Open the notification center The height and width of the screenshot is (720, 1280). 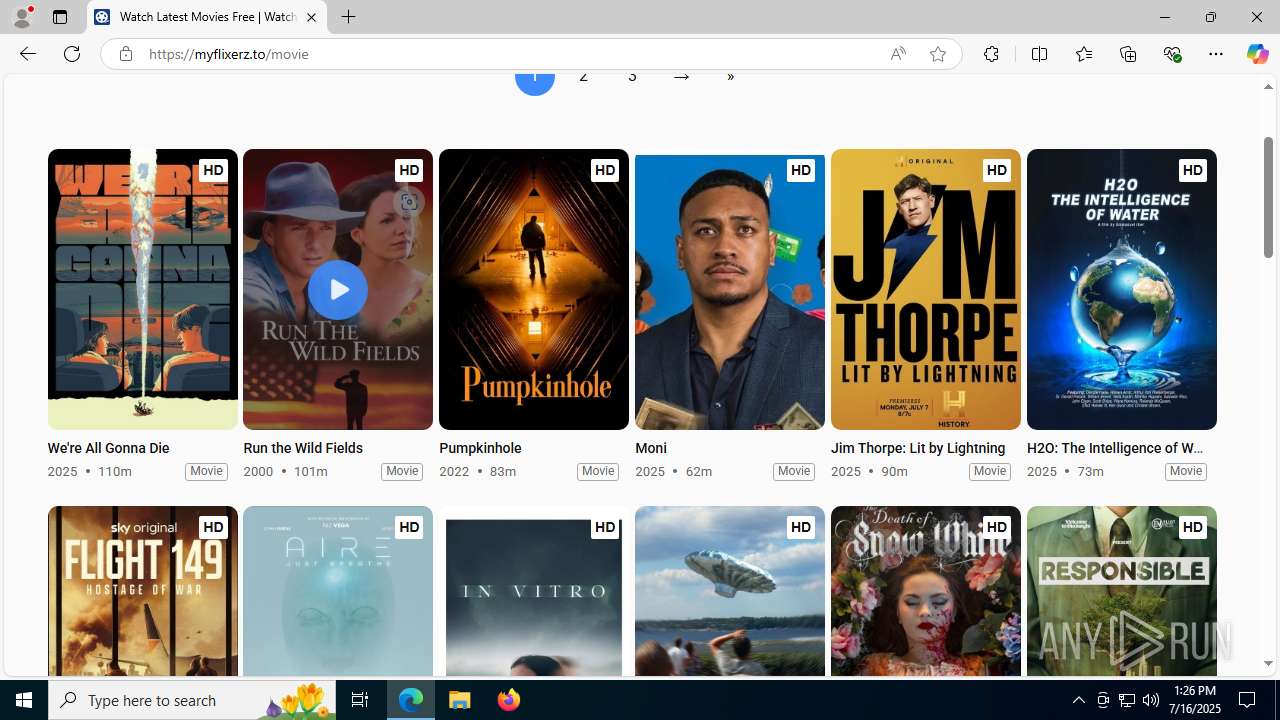click(x=1248, y=700)
